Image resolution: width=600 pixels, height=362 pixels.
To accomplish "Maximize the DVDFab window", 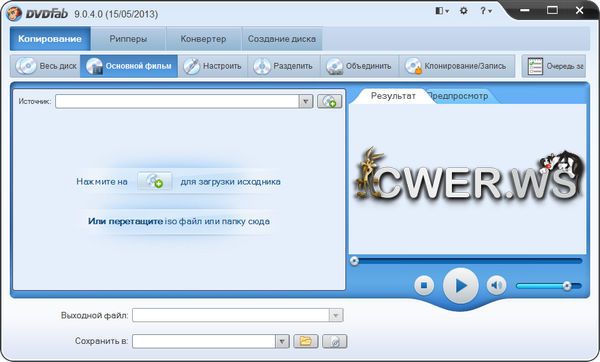I will pos(552,10).
